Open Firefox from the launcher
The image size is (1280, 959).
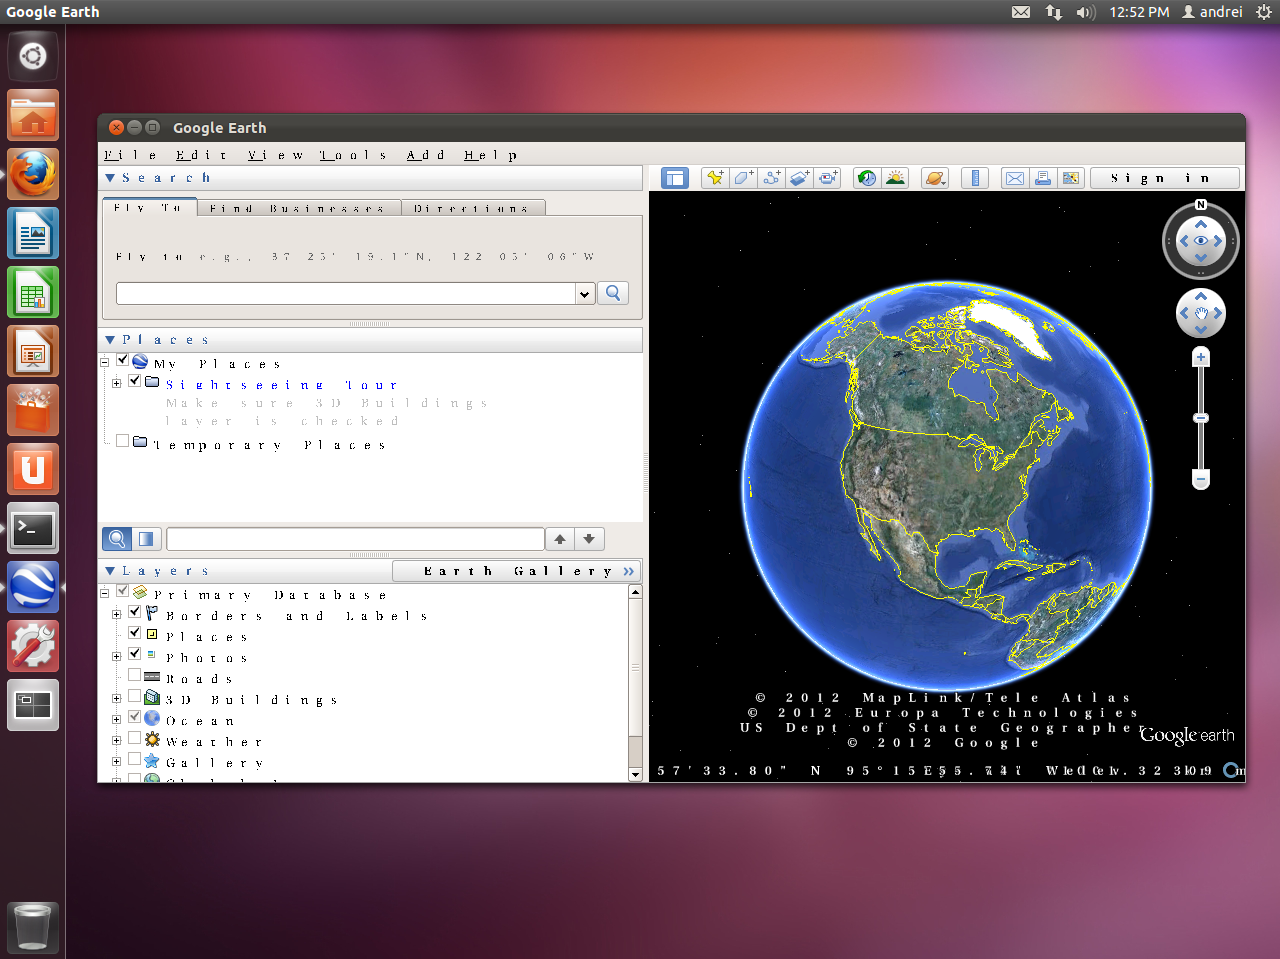(33, 174)
